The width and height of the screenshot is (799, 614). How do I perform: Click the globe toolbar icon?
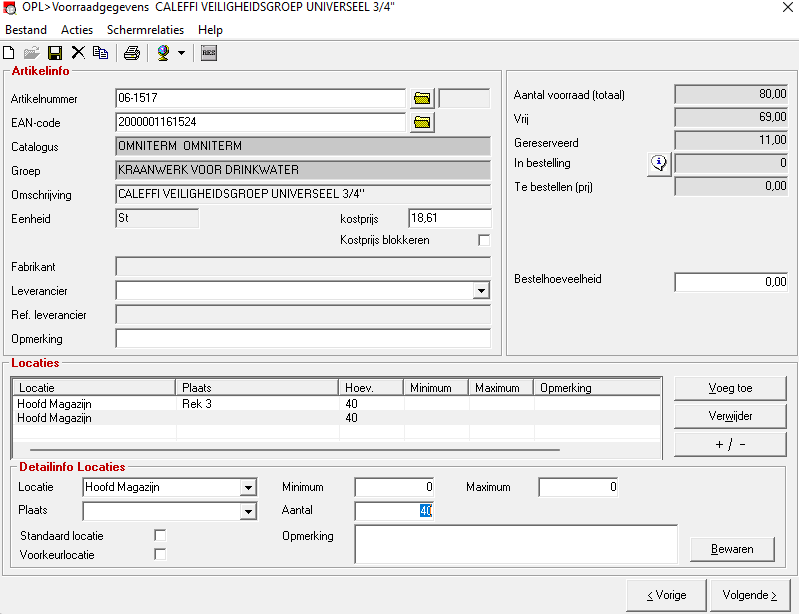click(x=163, y=52)
